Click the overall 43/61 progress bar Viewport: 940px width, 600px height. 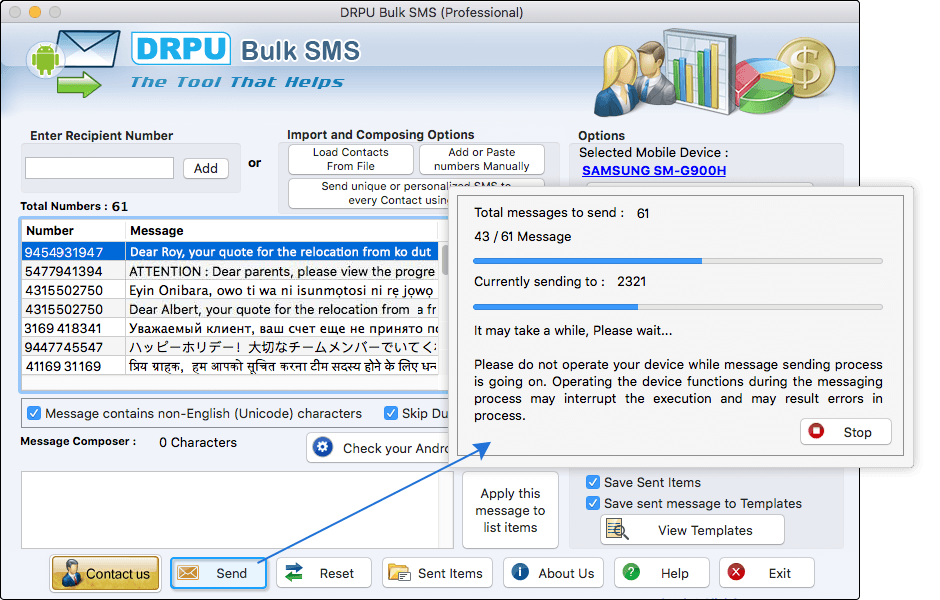pos(677,261)
